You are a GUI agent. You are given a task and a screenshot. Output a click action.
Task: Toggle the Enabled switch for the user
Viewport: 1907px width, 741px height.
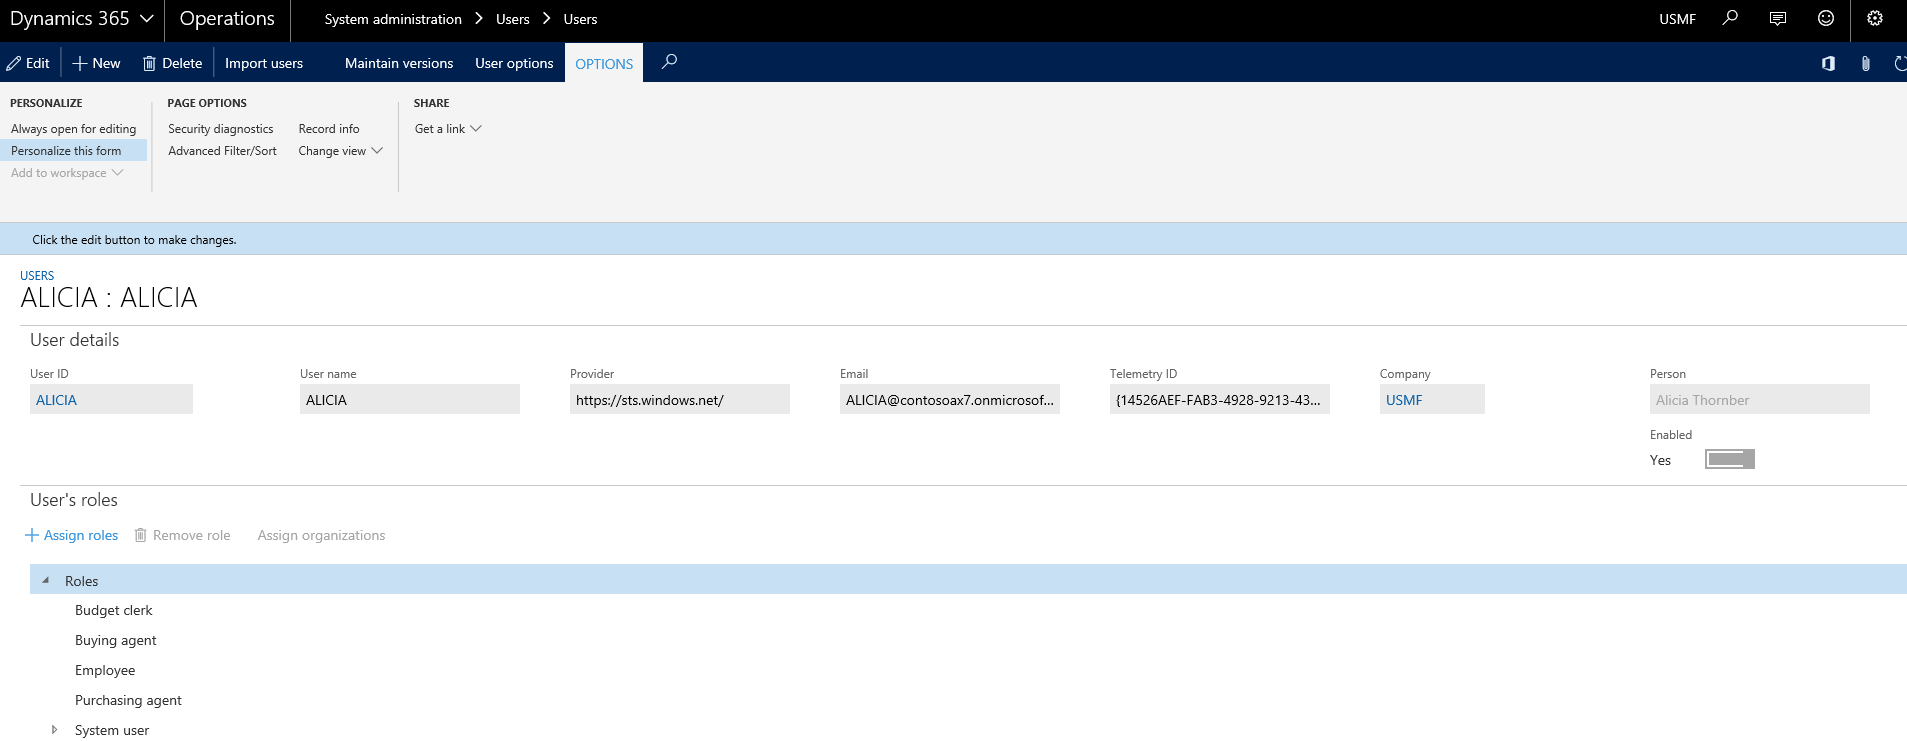pos(1729,459)
